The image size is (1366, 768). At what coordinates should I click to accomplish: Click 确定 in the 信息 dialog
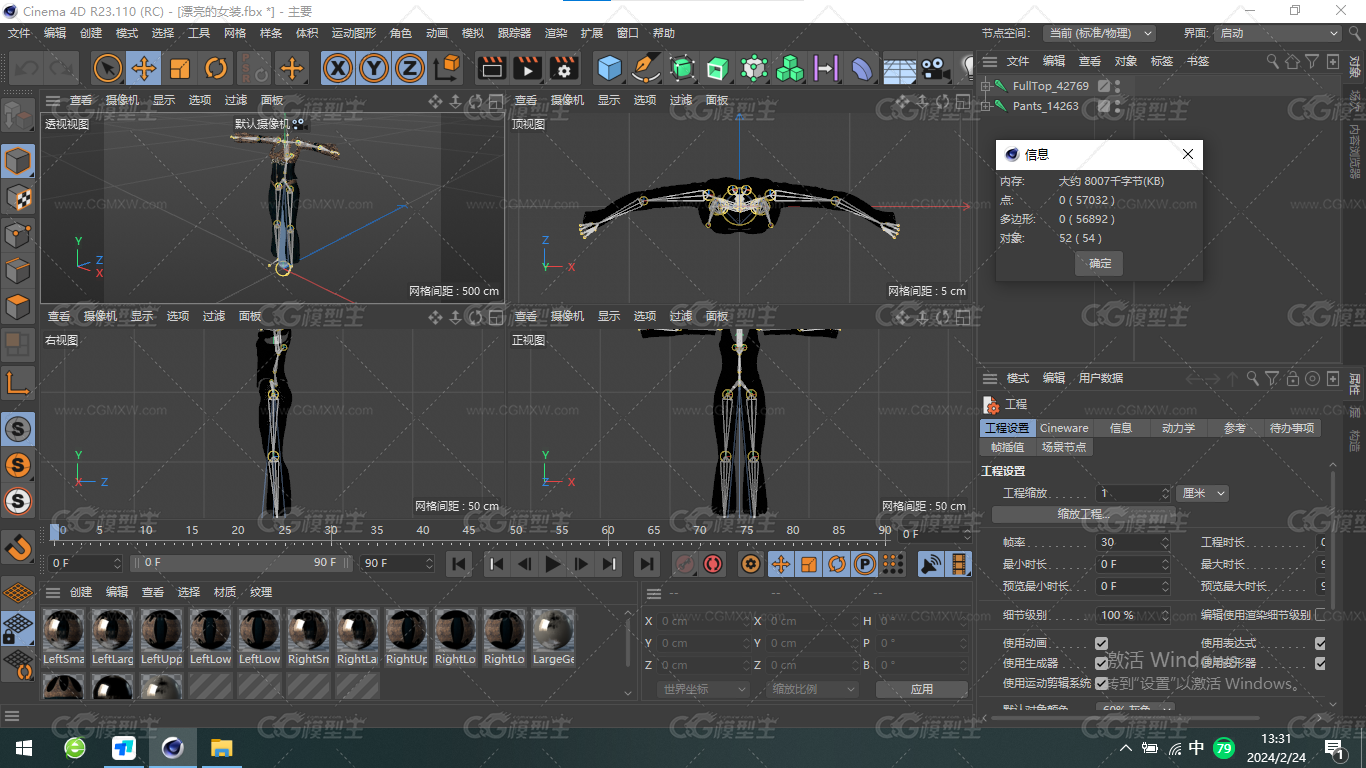coord(1099,264)
